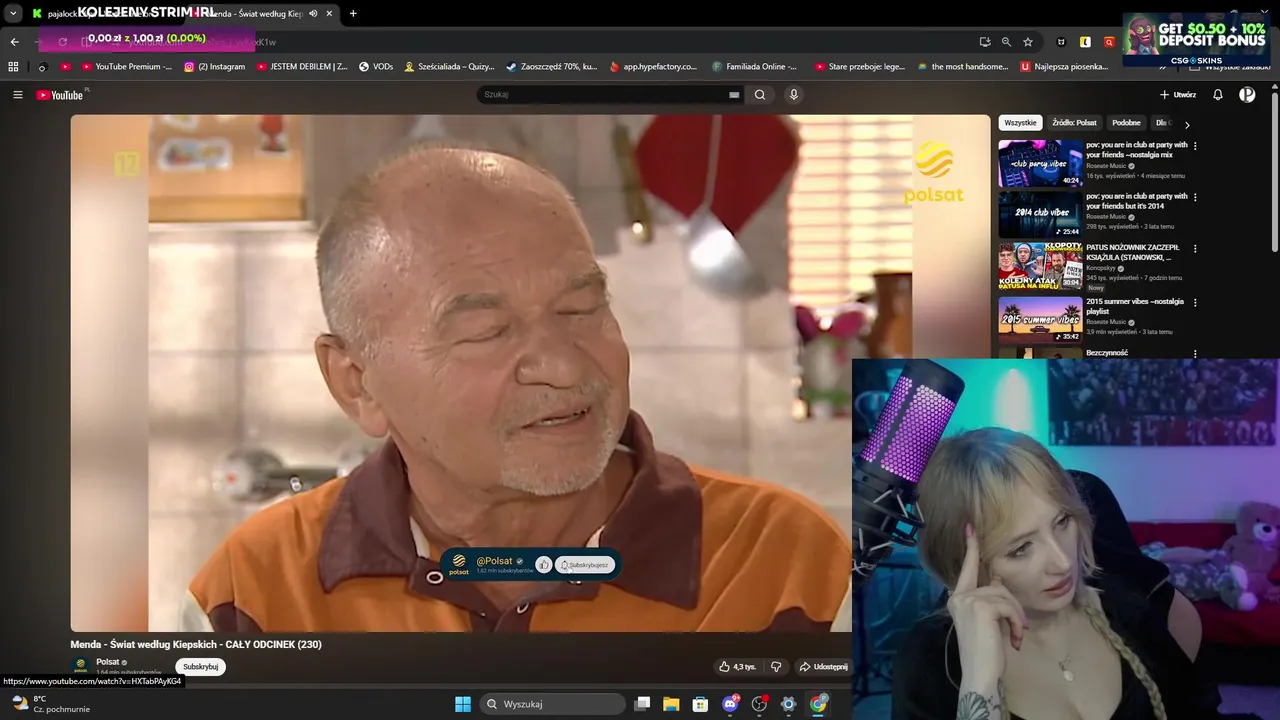
Task: Start voice search with the microphone icon
Action: (x=794, y=95)
